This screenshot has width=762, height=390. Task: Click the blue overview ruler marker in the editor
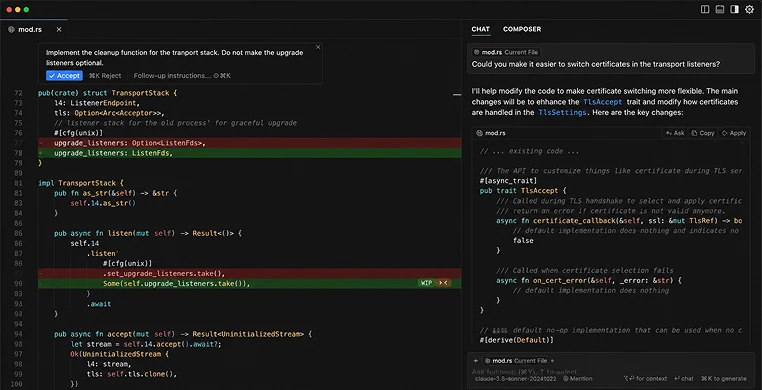tap(457, 95)
